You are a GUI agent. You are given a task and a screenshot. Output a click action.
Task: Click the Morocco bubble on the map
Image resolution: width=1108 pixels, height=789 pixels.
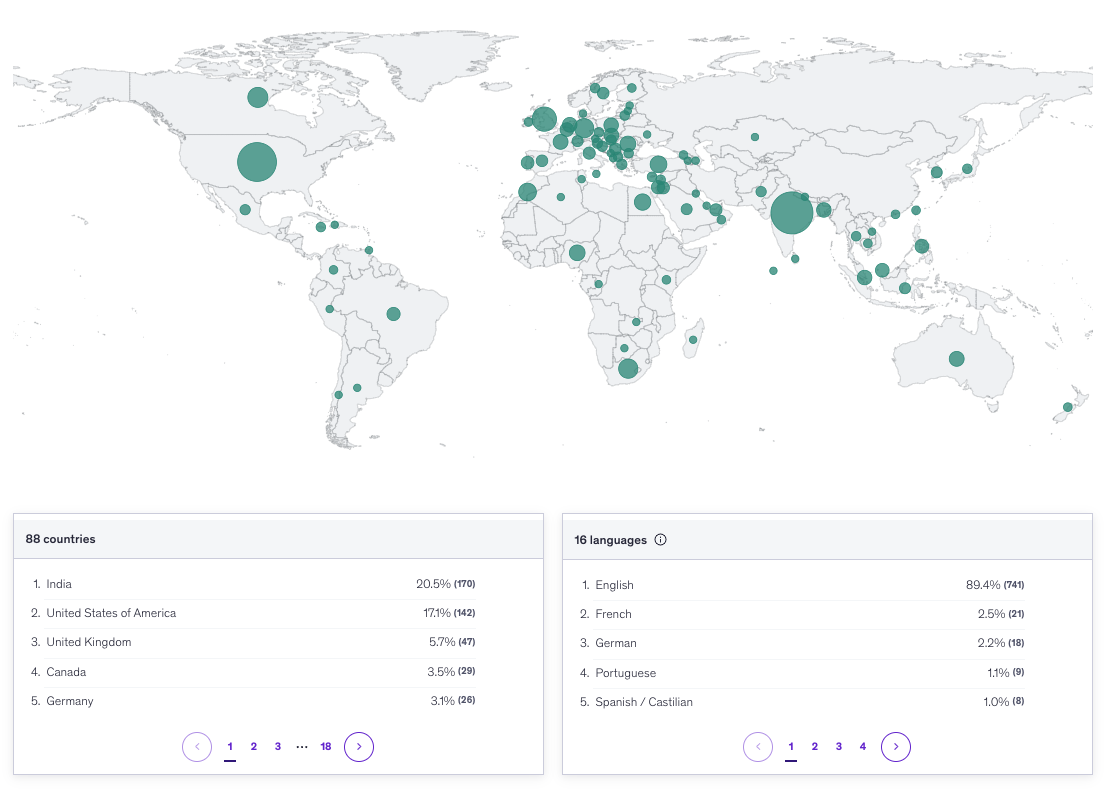[x=527, y=191]
